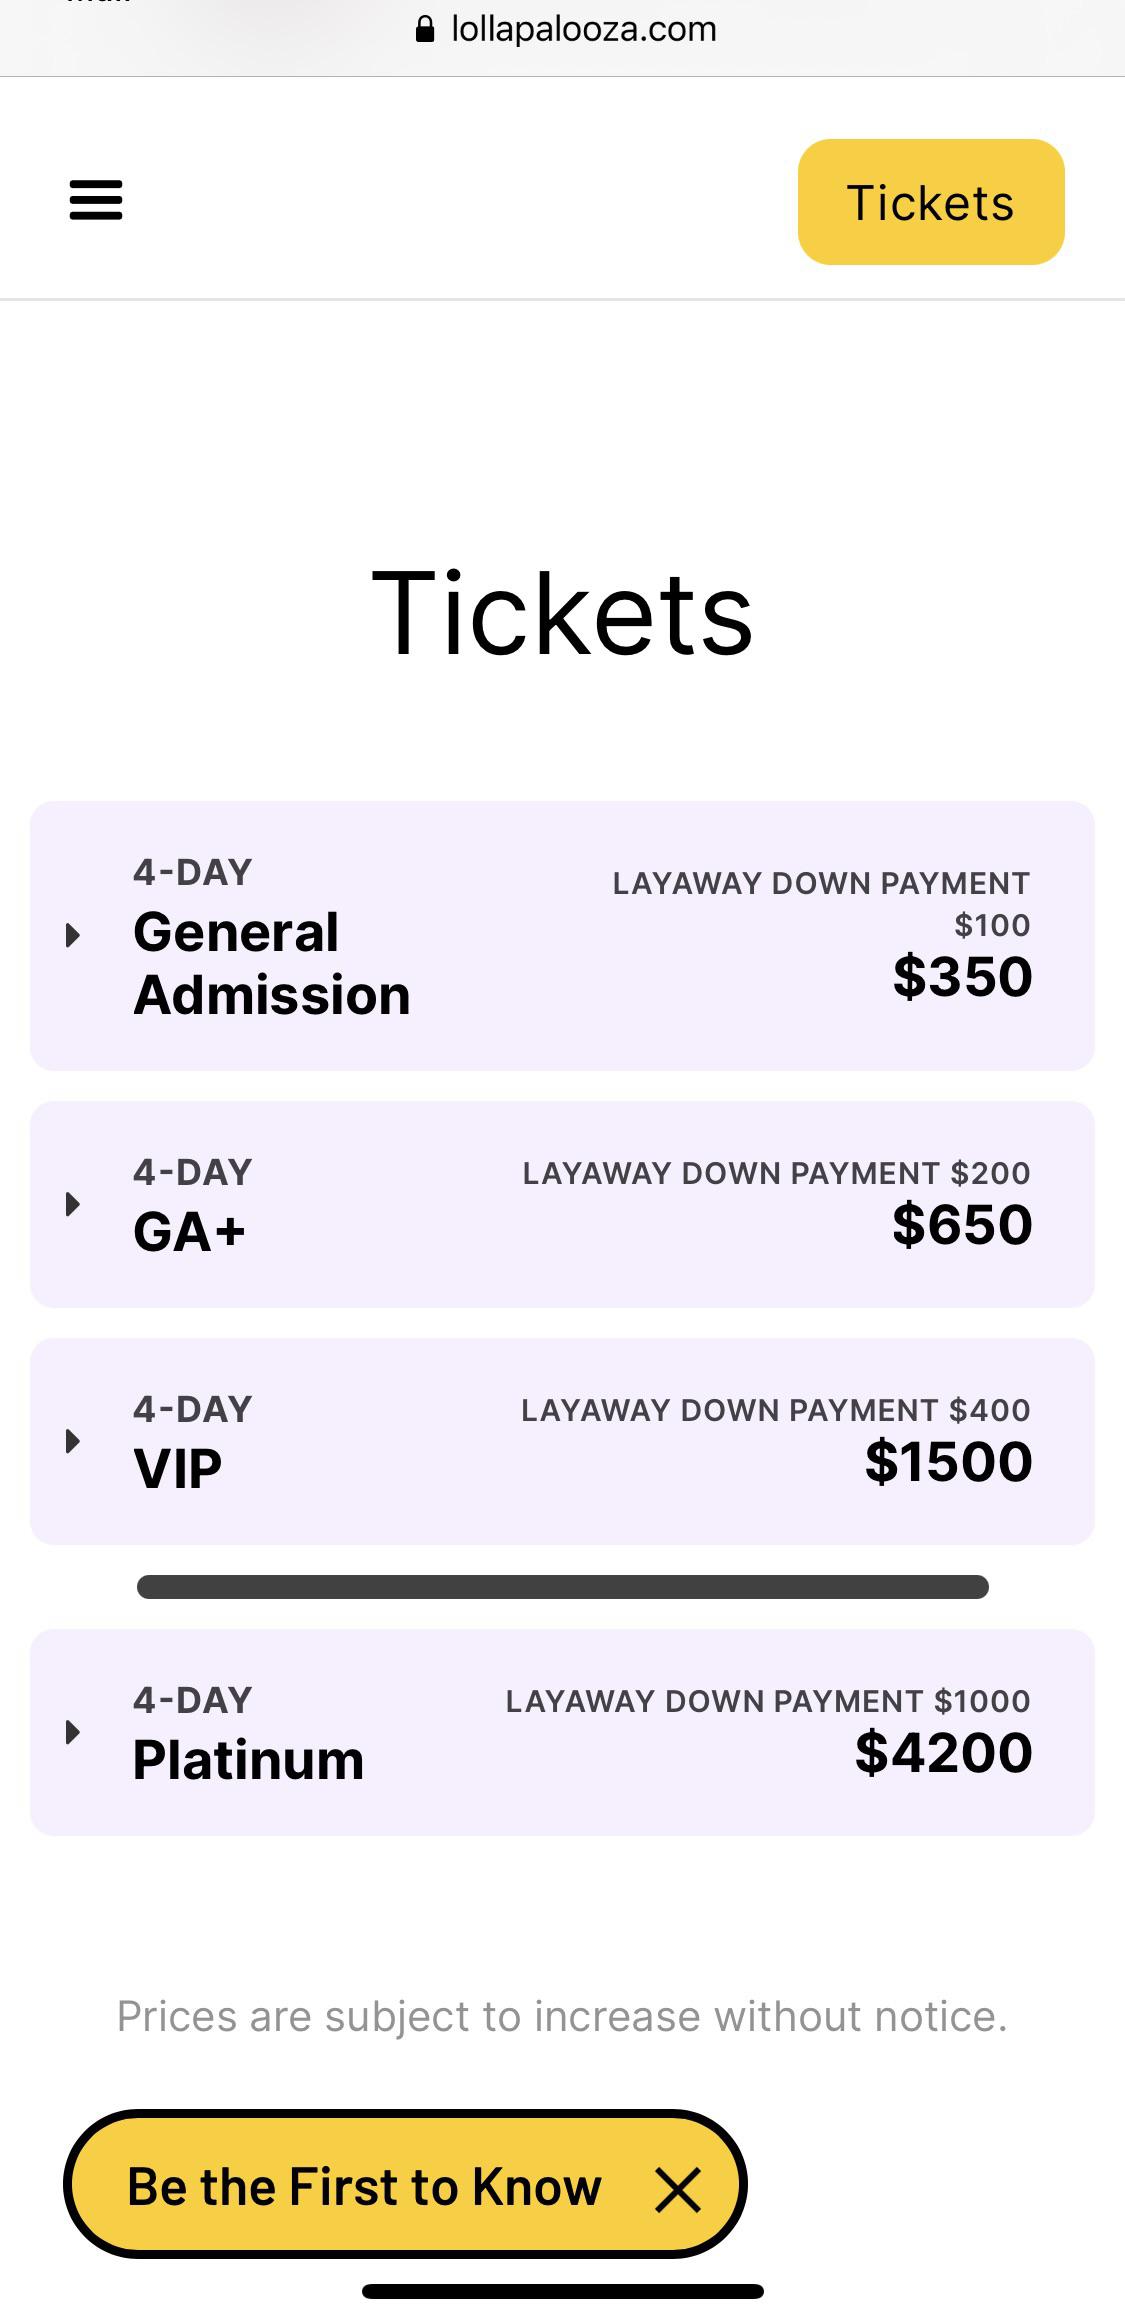Click the $1500 VIP price
The image size is (1125, 2322).
pyautogui.click(x=948, y=1461)
